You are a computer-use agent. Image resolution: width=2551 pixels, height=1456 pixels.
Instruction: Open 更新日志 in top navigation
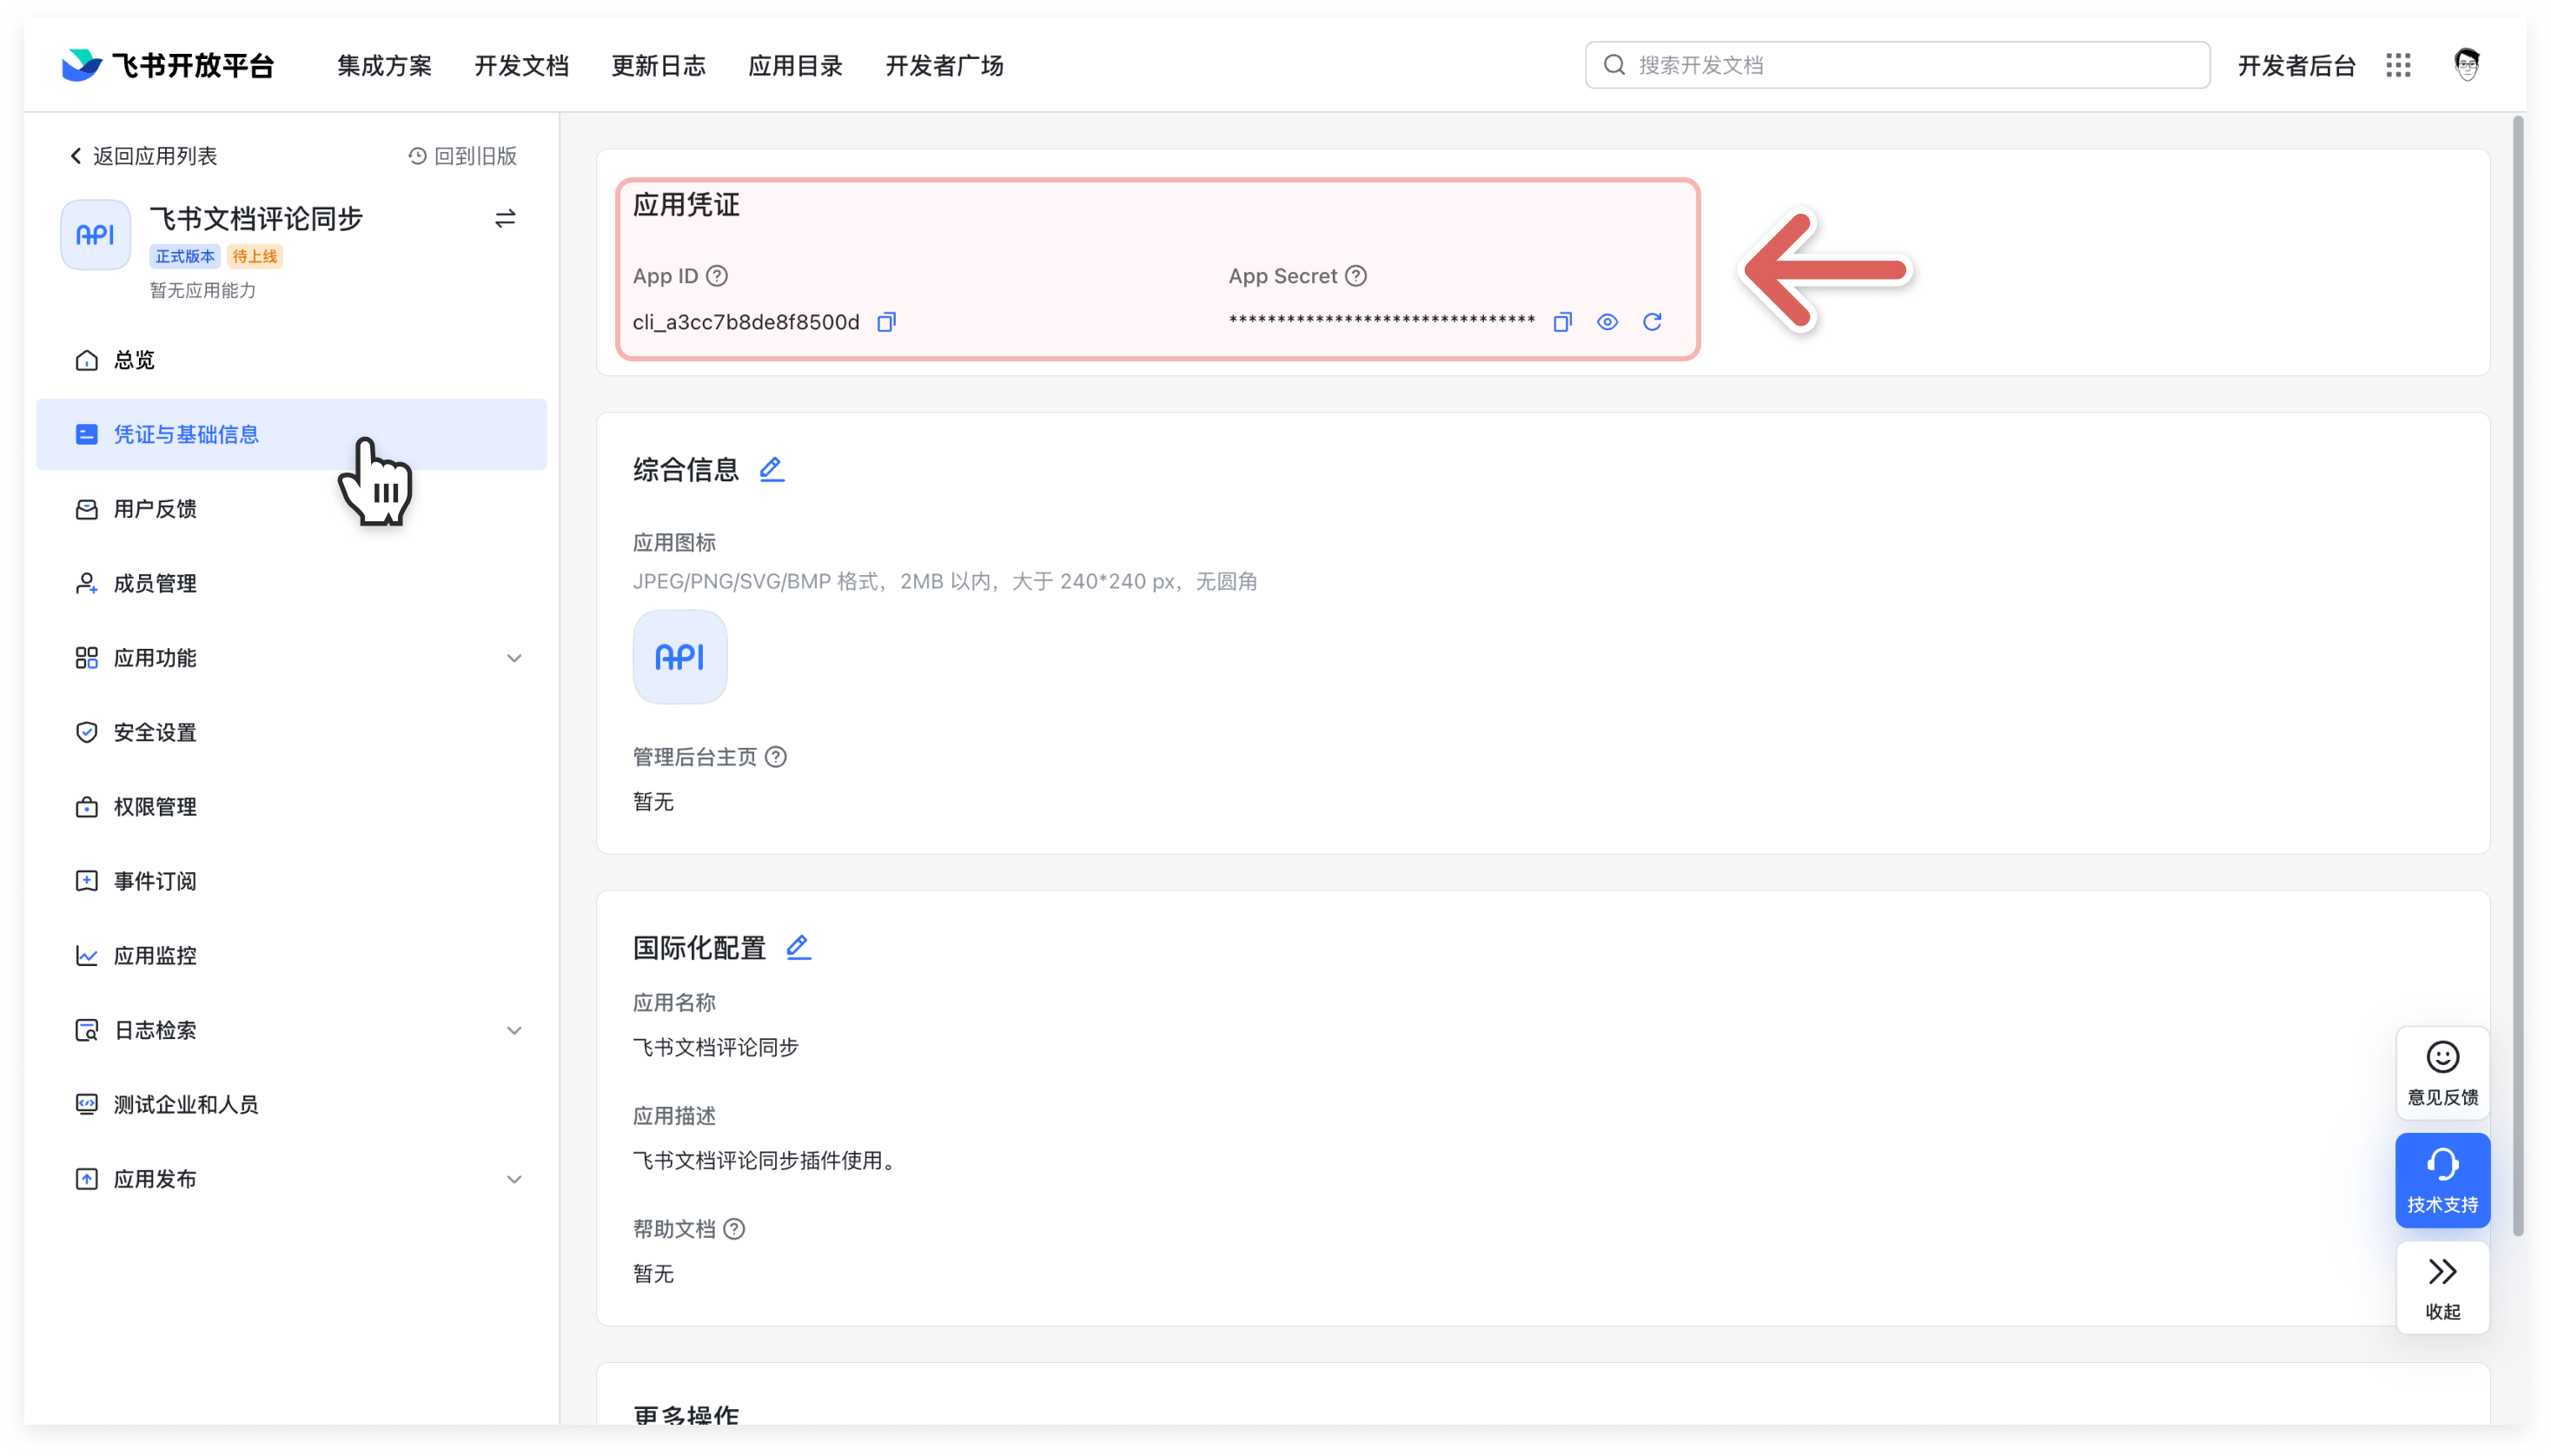click(x=658, y=65)
